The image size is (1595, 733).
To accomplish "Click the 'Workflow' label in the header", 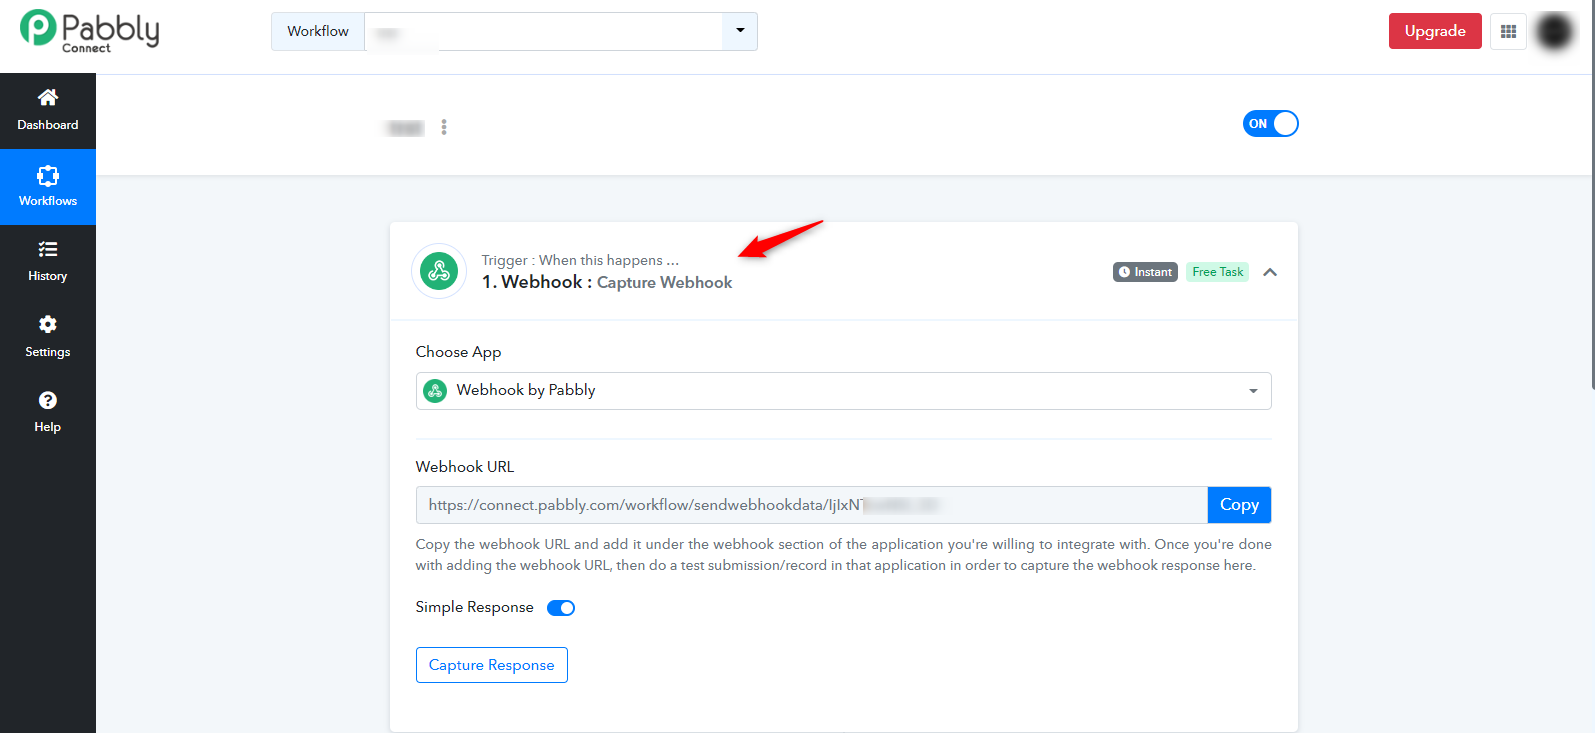I will tap(318, 31).
